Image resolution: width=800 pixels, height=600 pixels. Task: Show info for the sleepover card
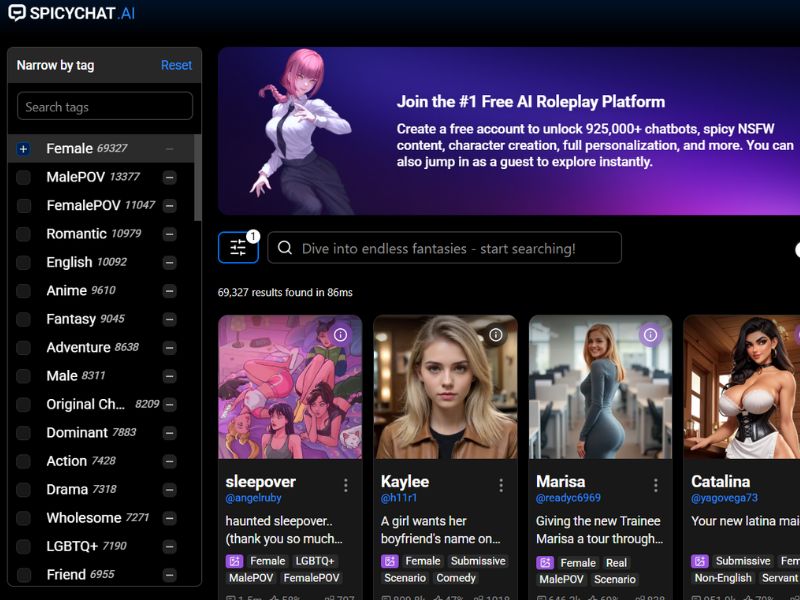pyautogui.click(x=340, y=335)
